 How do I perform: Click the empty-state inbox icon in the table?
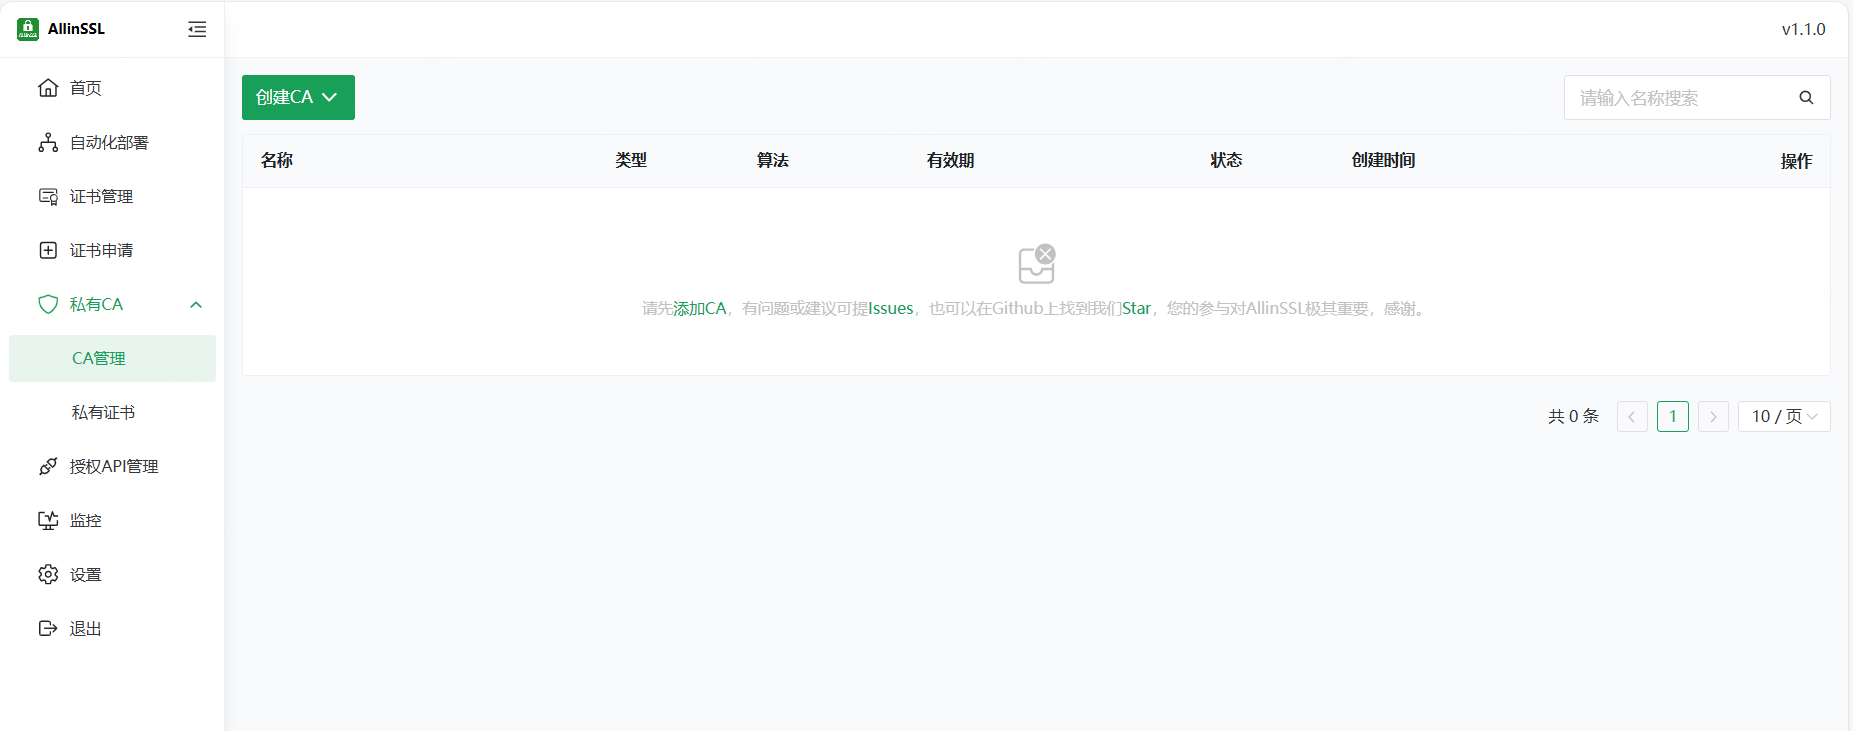click(x=1037, y=264)
